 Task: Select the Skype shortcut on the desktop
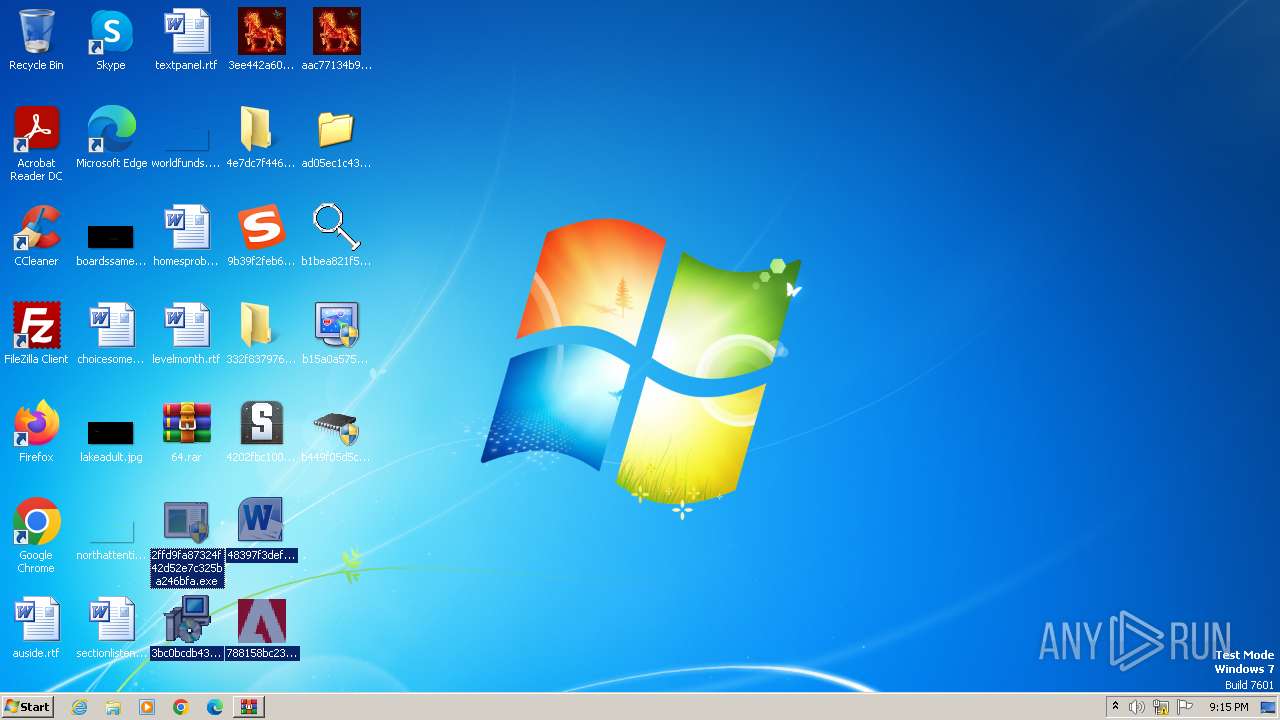coord(110,40)
